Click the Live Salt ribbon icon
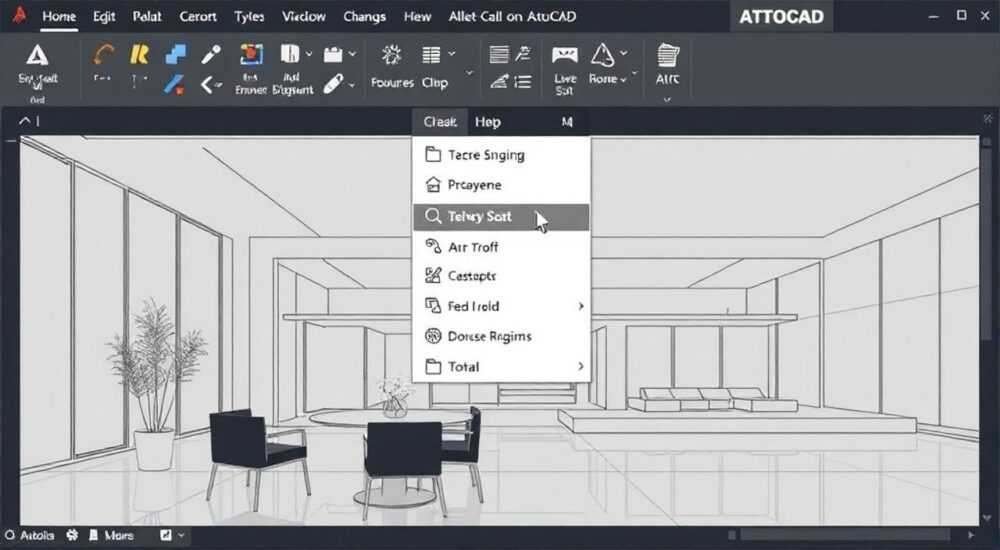The width and height of the screenshot is (1000, 550). coord(564,56)
